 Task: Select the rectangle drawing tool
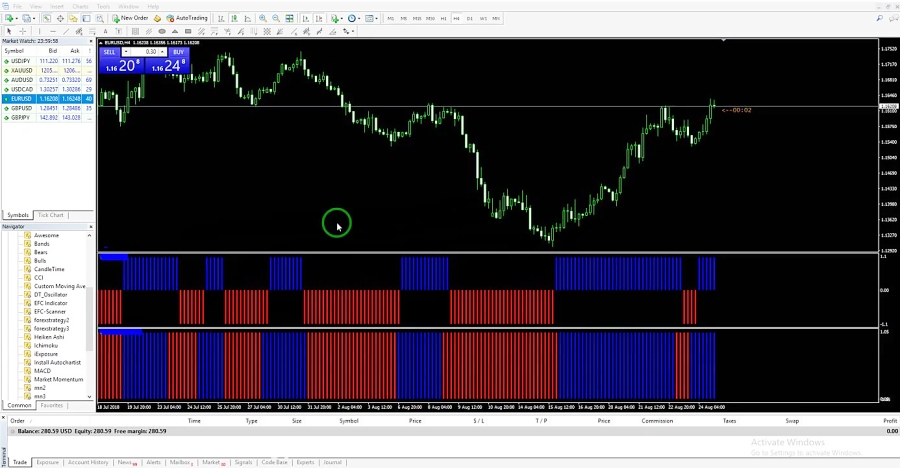point(188,31)
